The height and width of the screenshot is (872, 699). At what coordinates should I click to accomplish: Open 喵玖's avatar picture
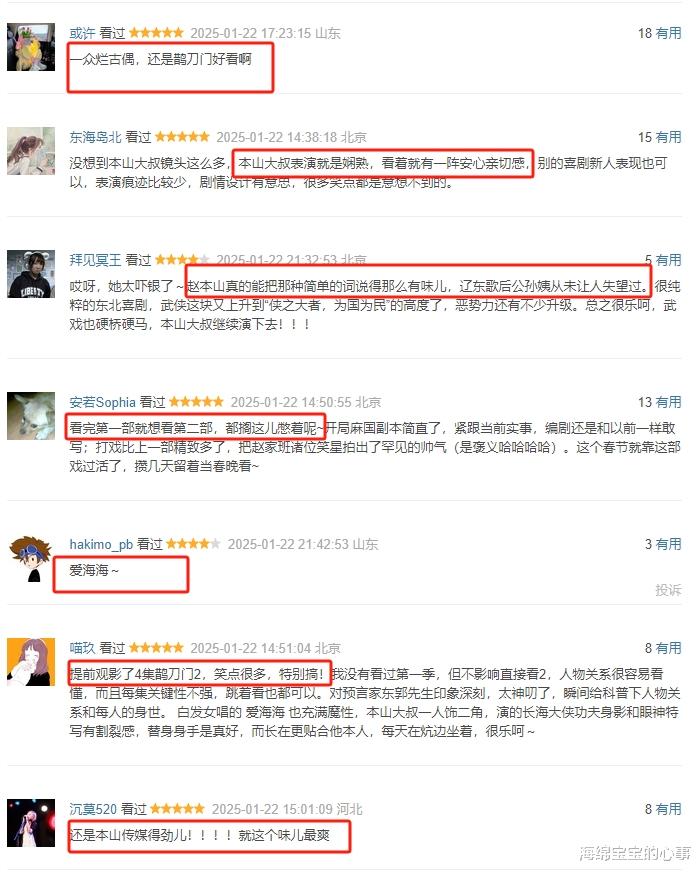pos(31,662)
